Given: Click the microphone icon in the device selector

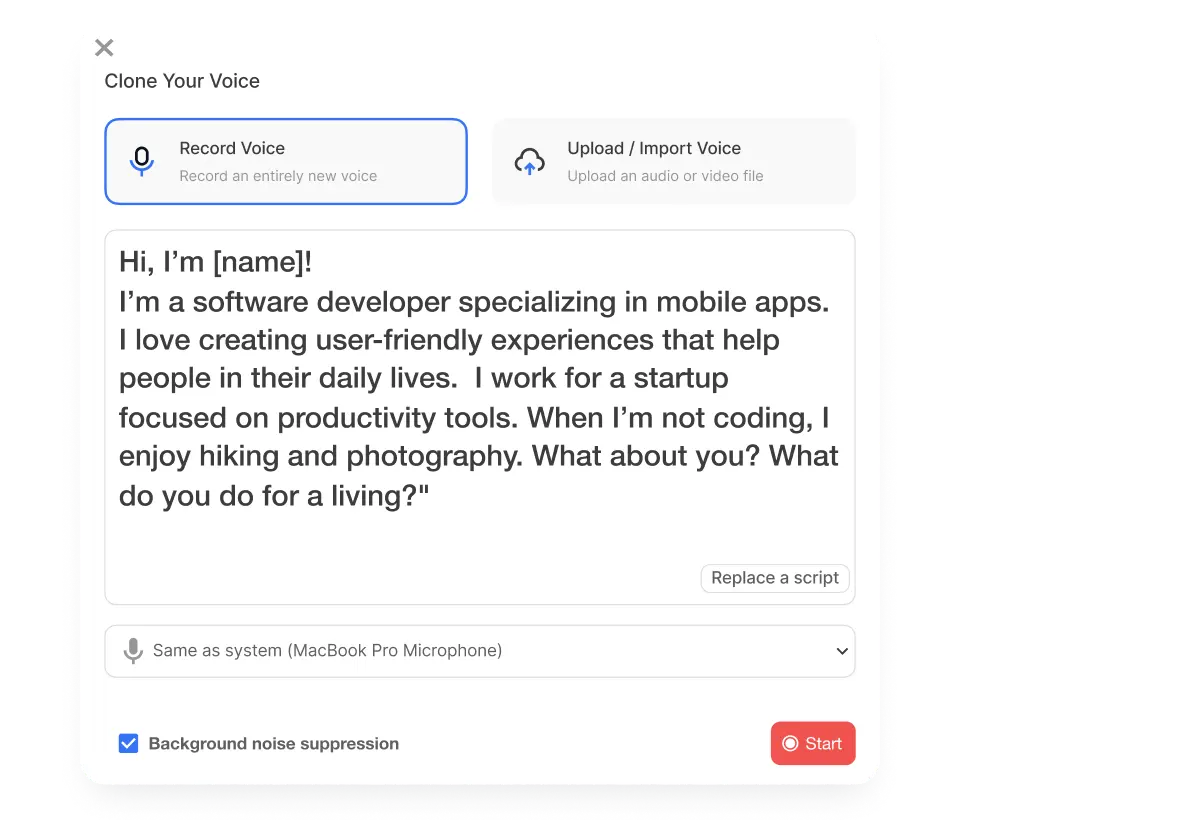Looking at the screenshot, I should tap(134, 650).
